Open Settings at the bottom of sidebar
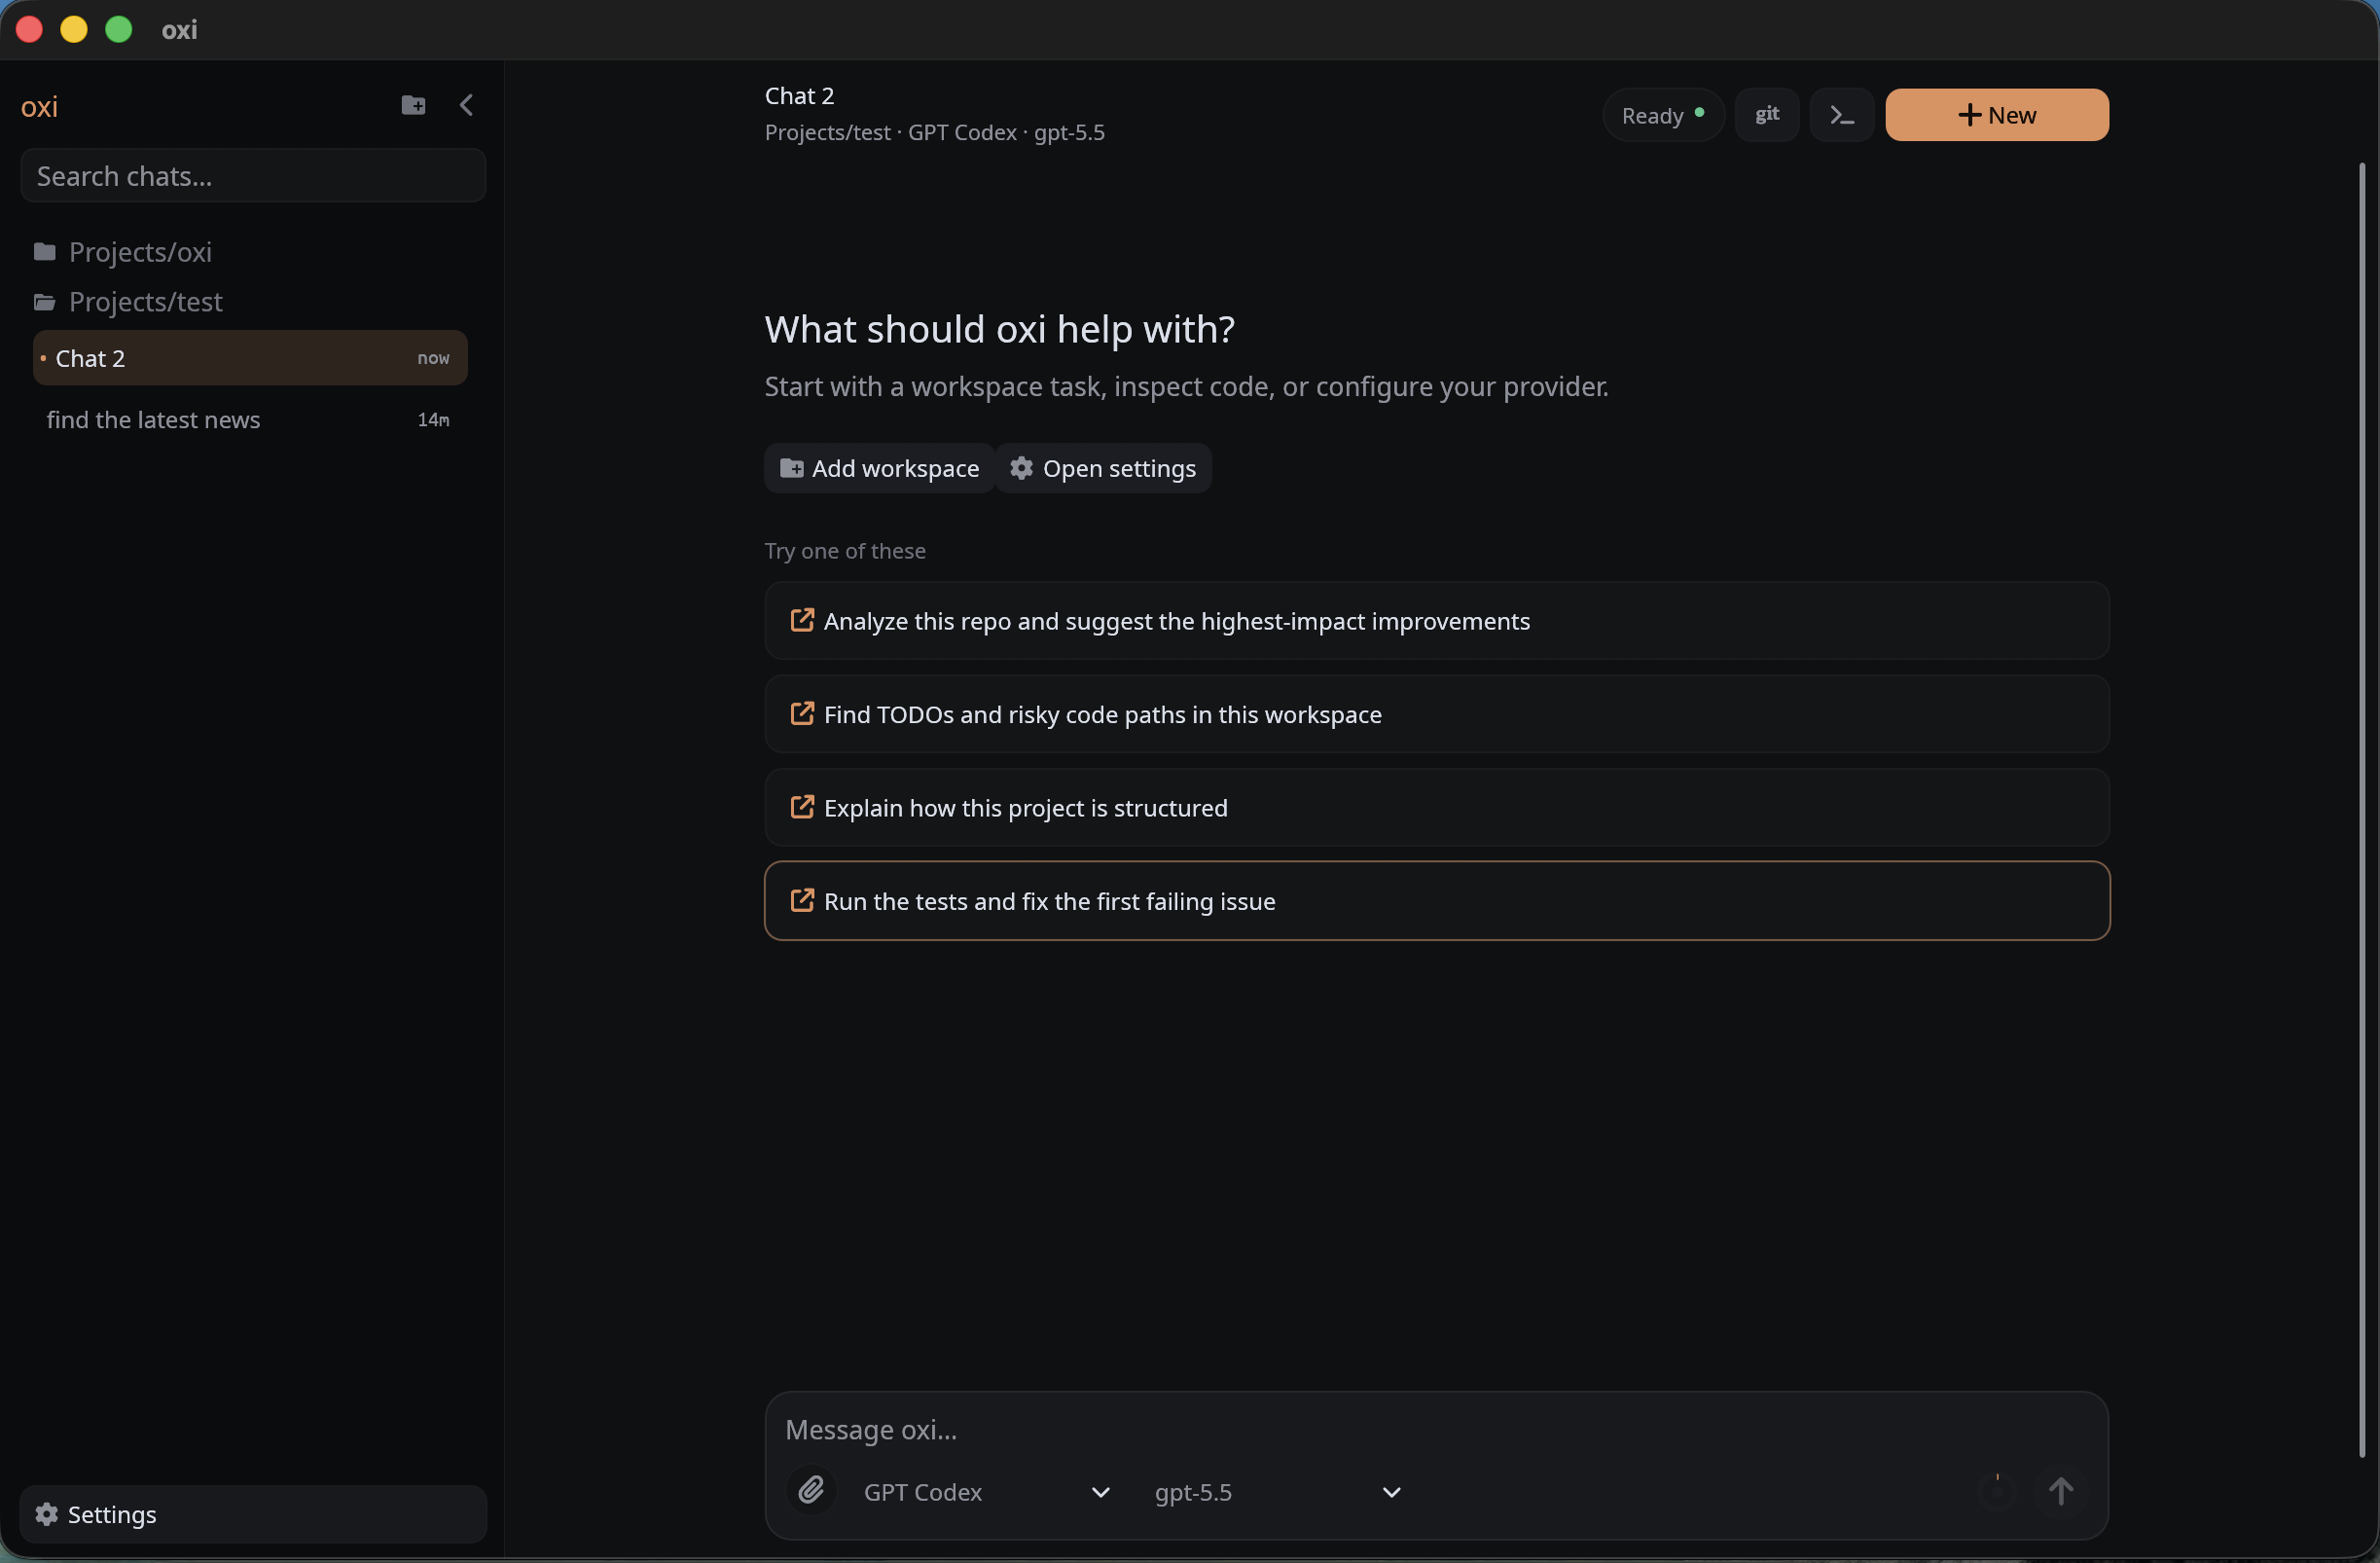The image size is (2380, 1563). (253, 1513)
